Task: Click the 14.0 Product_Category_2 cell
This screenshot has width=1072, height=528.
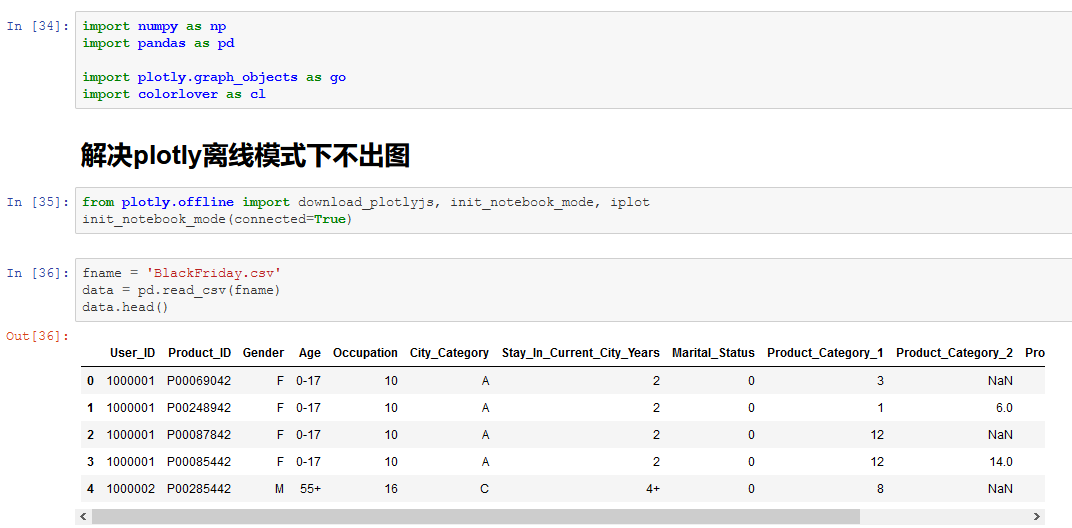Action: 1001,462
